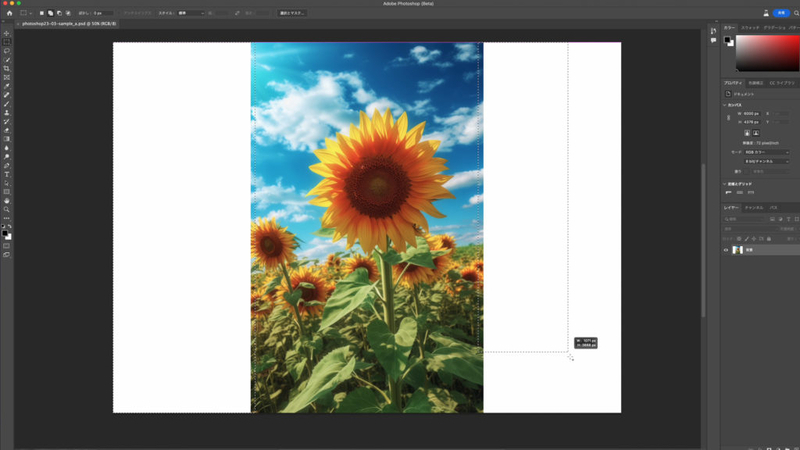This screenshot has width=800, height=450.
Task: Select the Path Selection tool
Action: (x=7, y=183)
